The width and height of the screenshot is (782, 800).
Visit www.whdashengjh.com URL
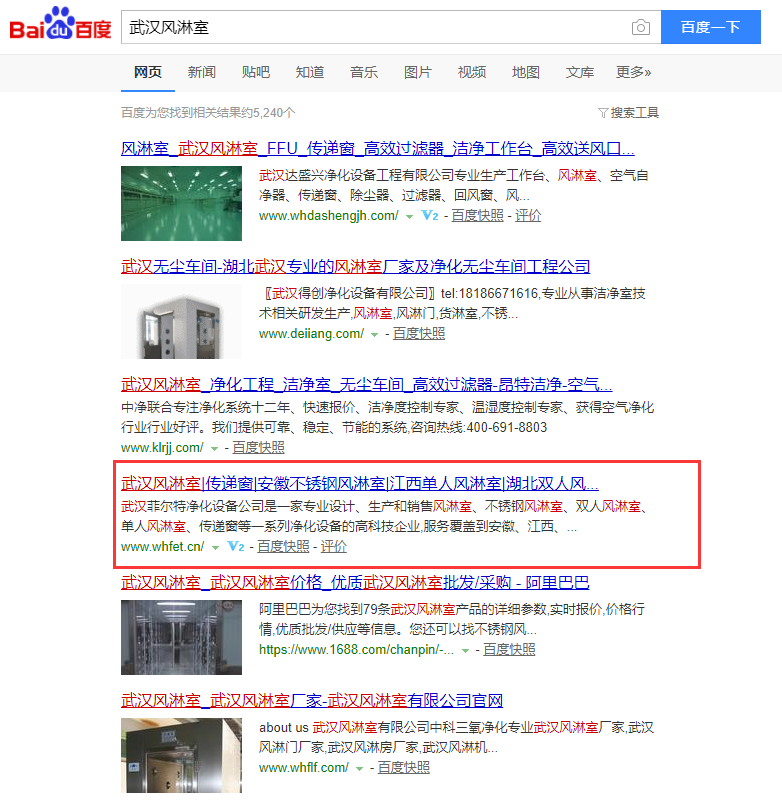(329, 216)
